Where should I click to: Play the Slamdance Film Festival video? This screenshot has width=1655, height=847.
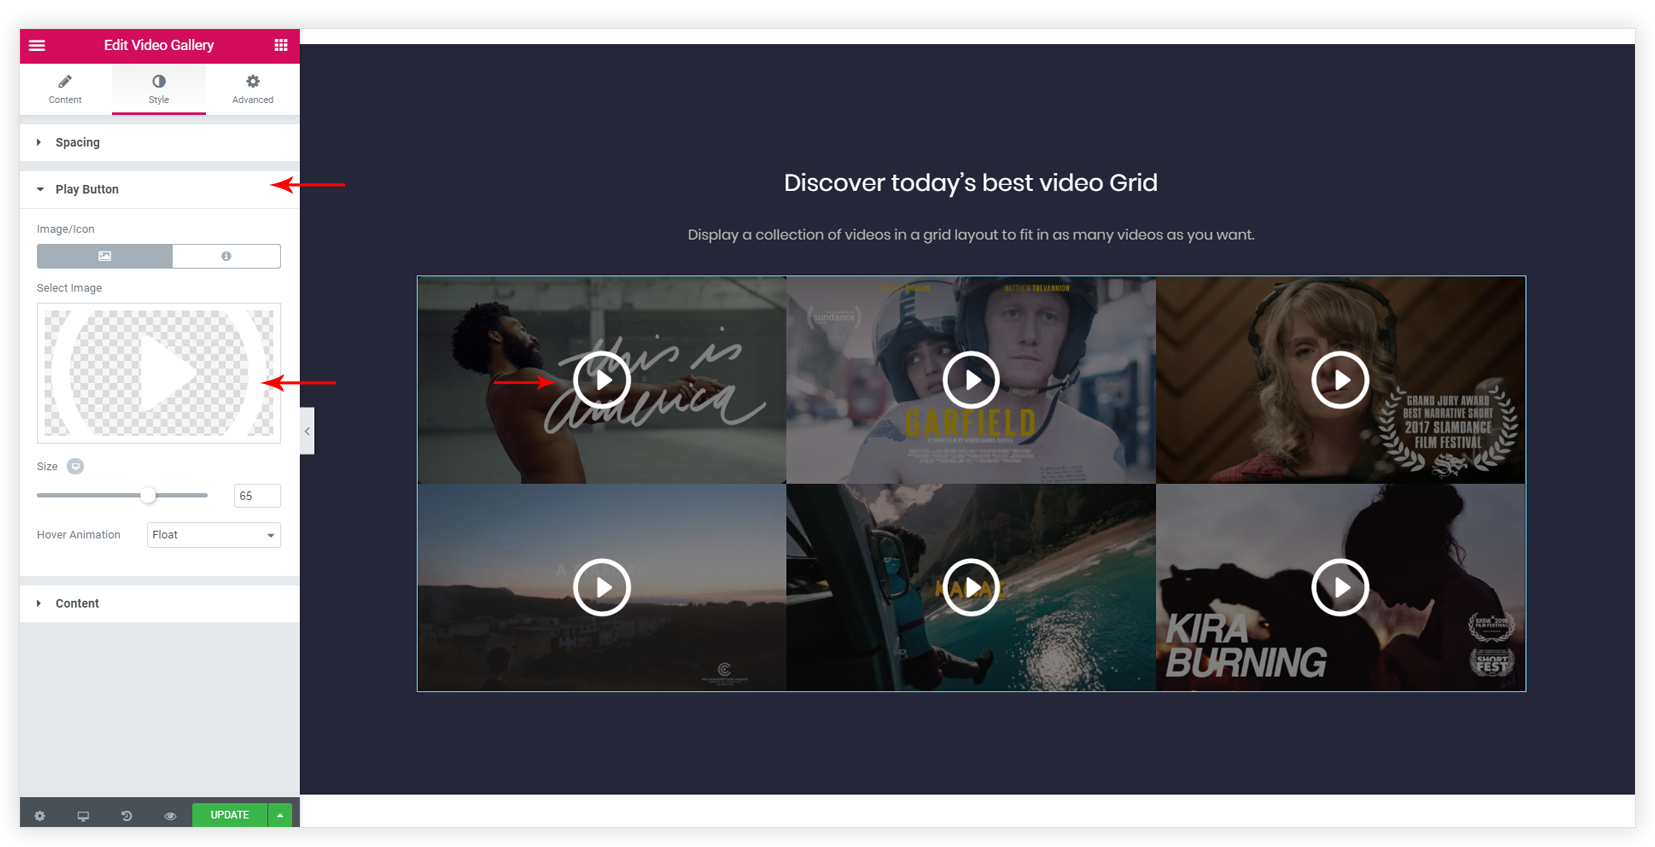pyautogui.click(x=1340, y=380)
